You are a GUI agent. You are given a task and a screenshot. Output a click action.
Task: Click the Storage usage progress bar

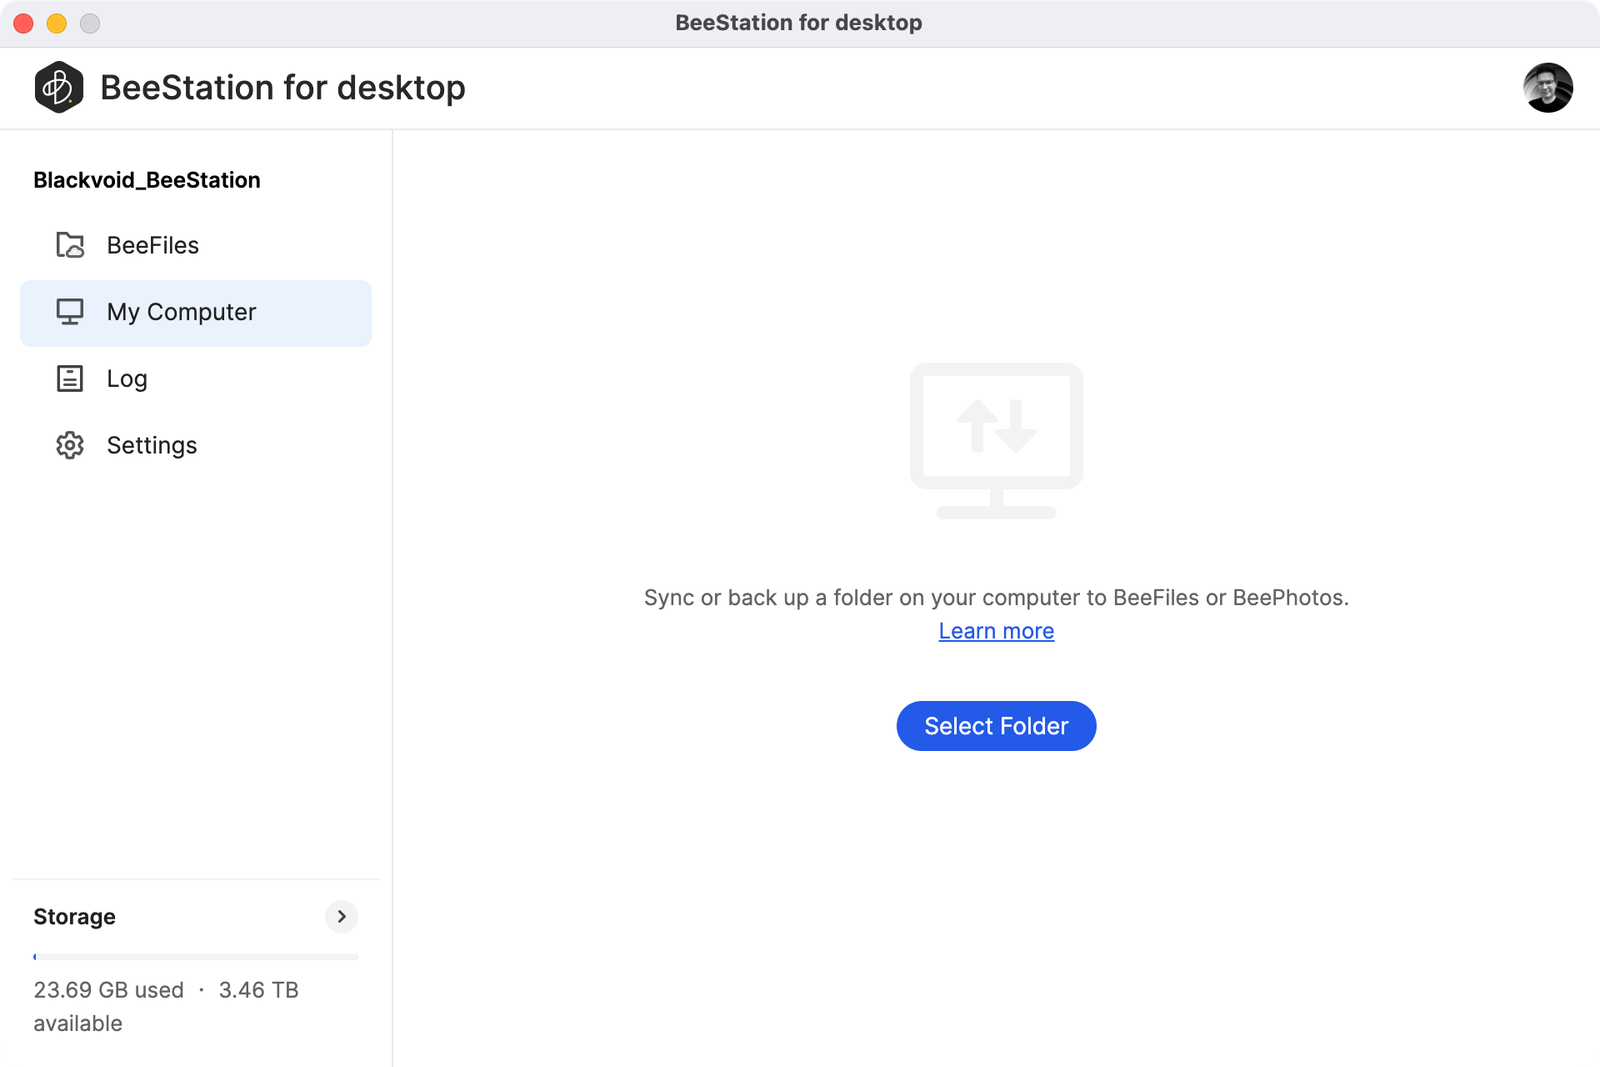(x=196, y=957)
